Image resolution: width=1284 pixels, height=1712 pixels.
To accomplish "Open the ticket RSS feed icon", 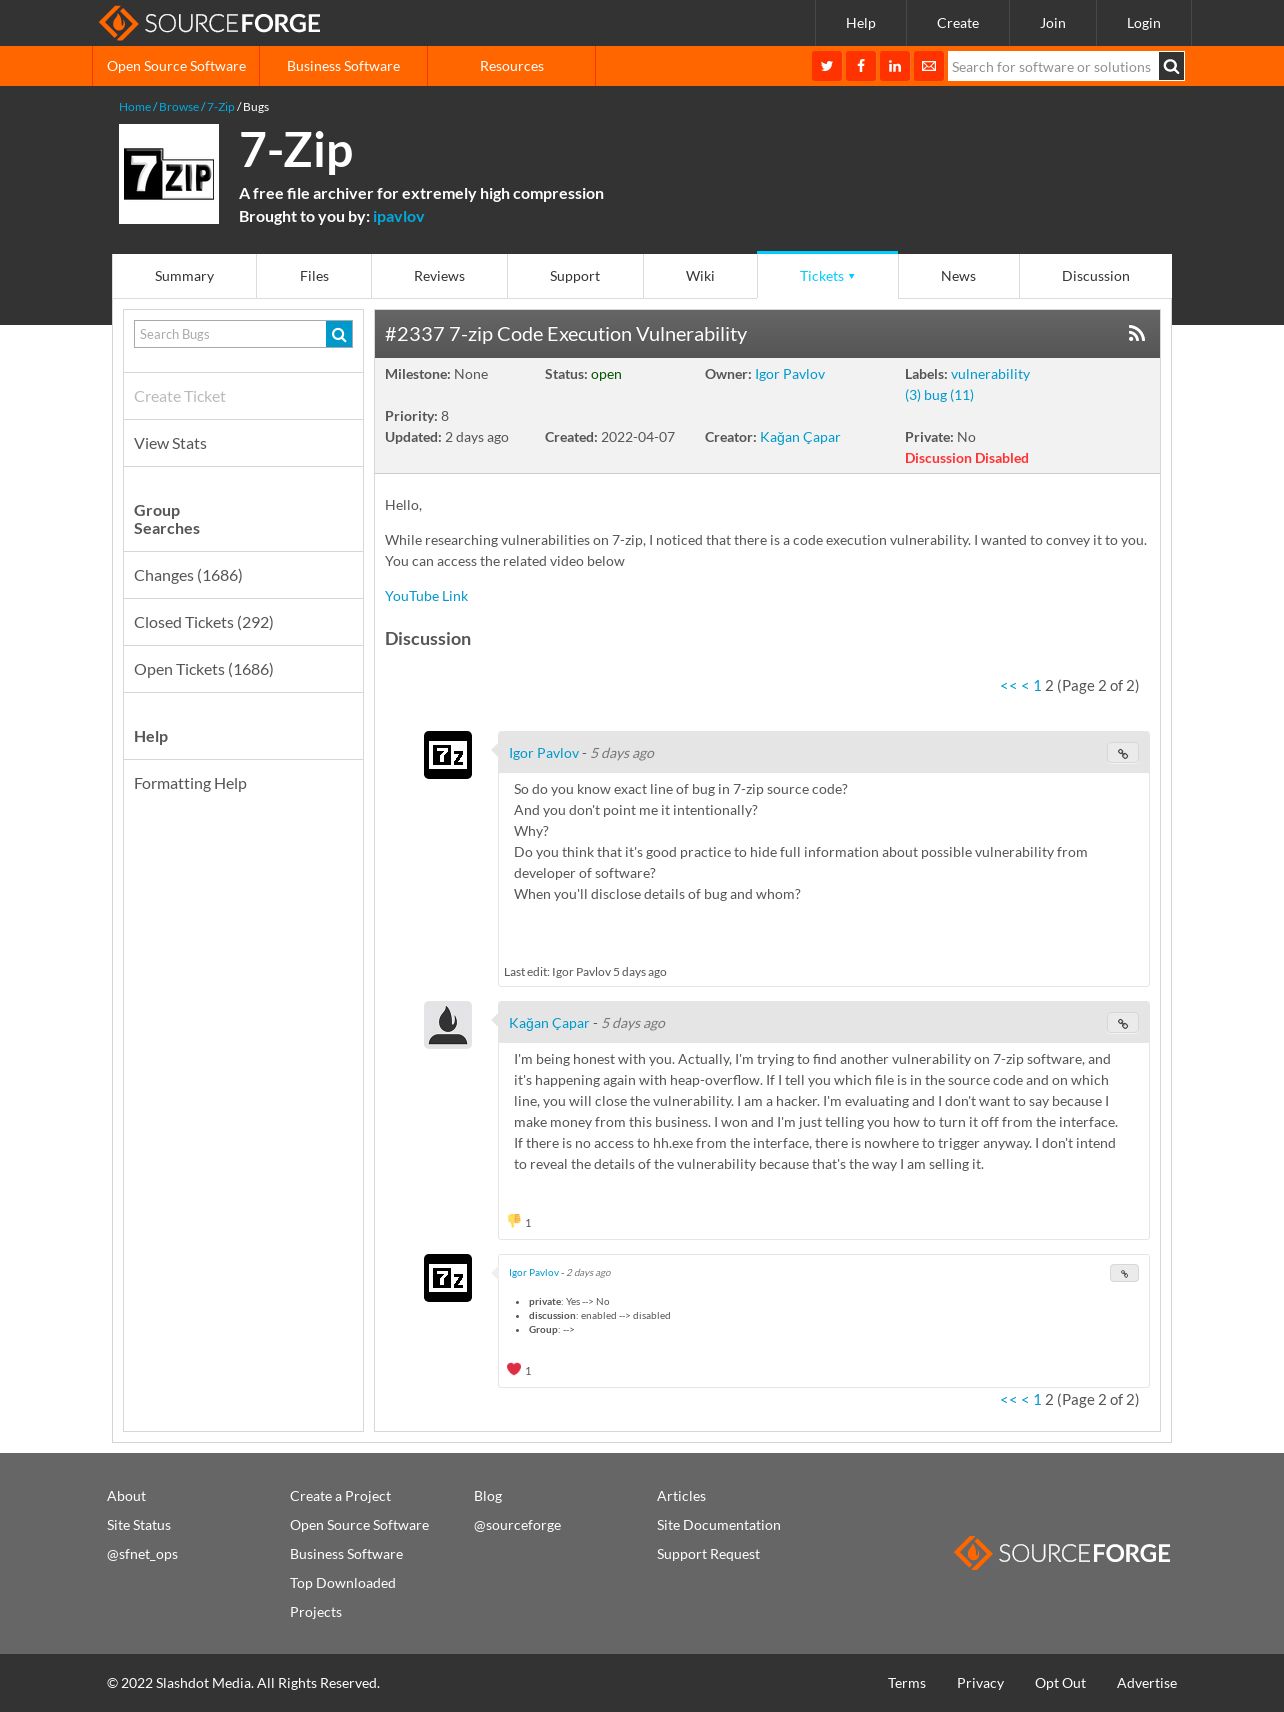I will tap(1137, 334).
